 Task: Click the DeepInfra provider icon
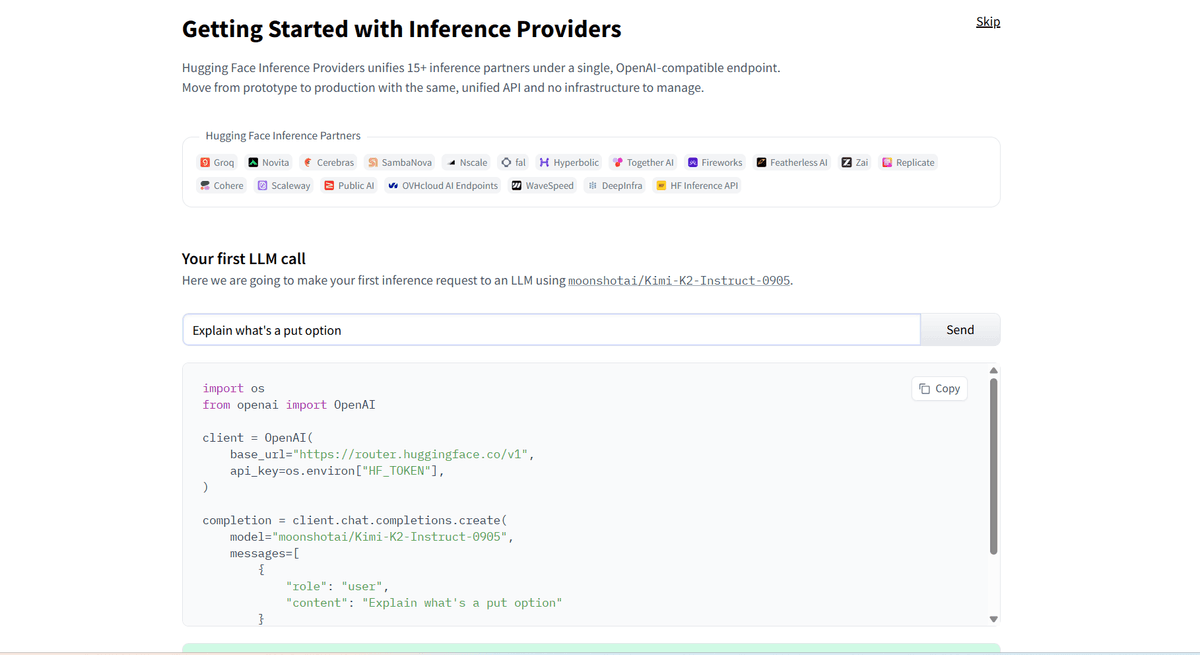click(593, 185)
